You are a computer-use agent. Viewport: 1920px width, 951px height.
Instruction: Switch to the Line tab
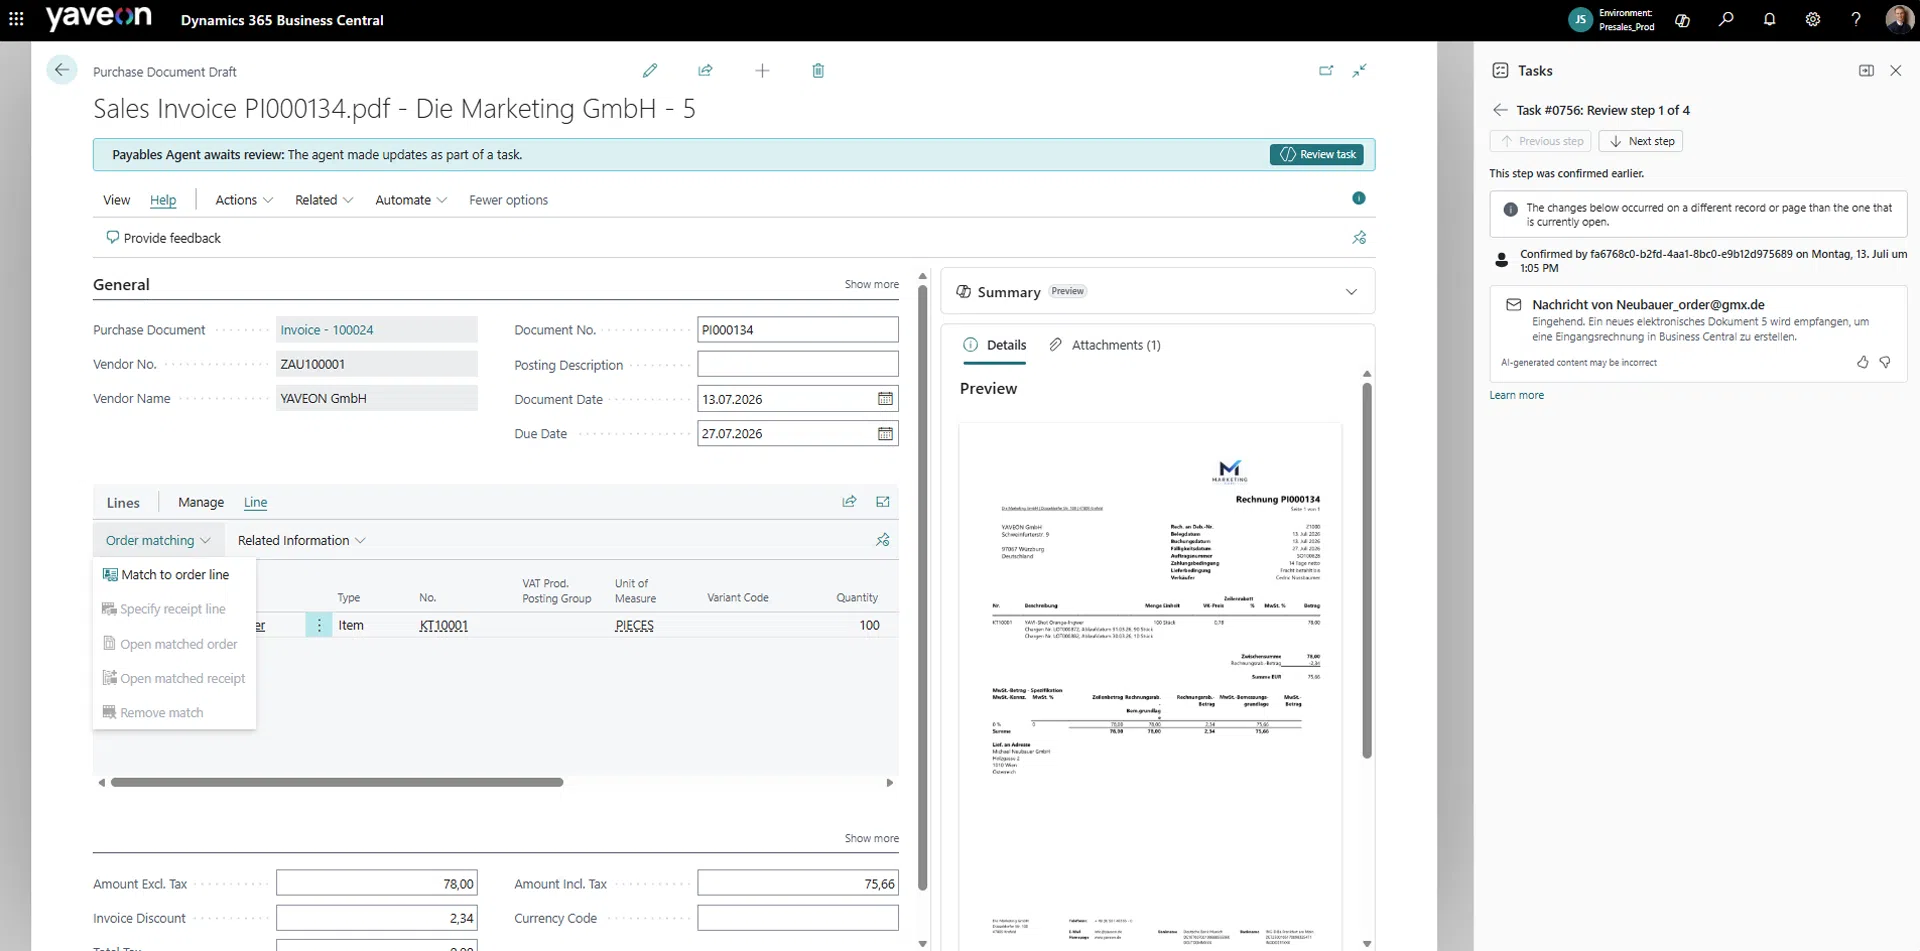(256, 502)
